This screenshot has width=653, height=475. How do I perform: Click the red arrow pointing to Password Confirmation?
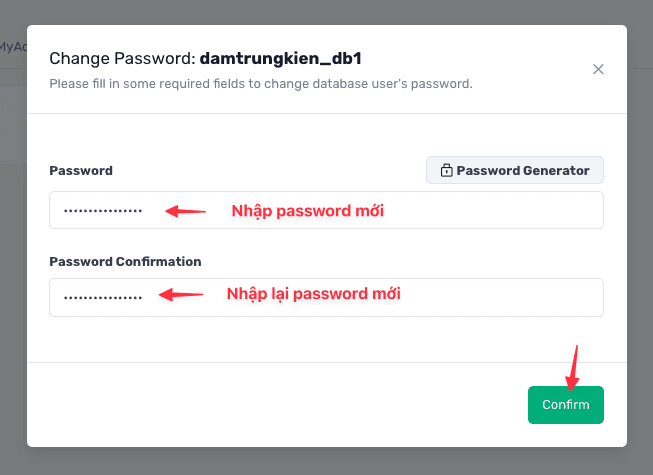point(182,295)
